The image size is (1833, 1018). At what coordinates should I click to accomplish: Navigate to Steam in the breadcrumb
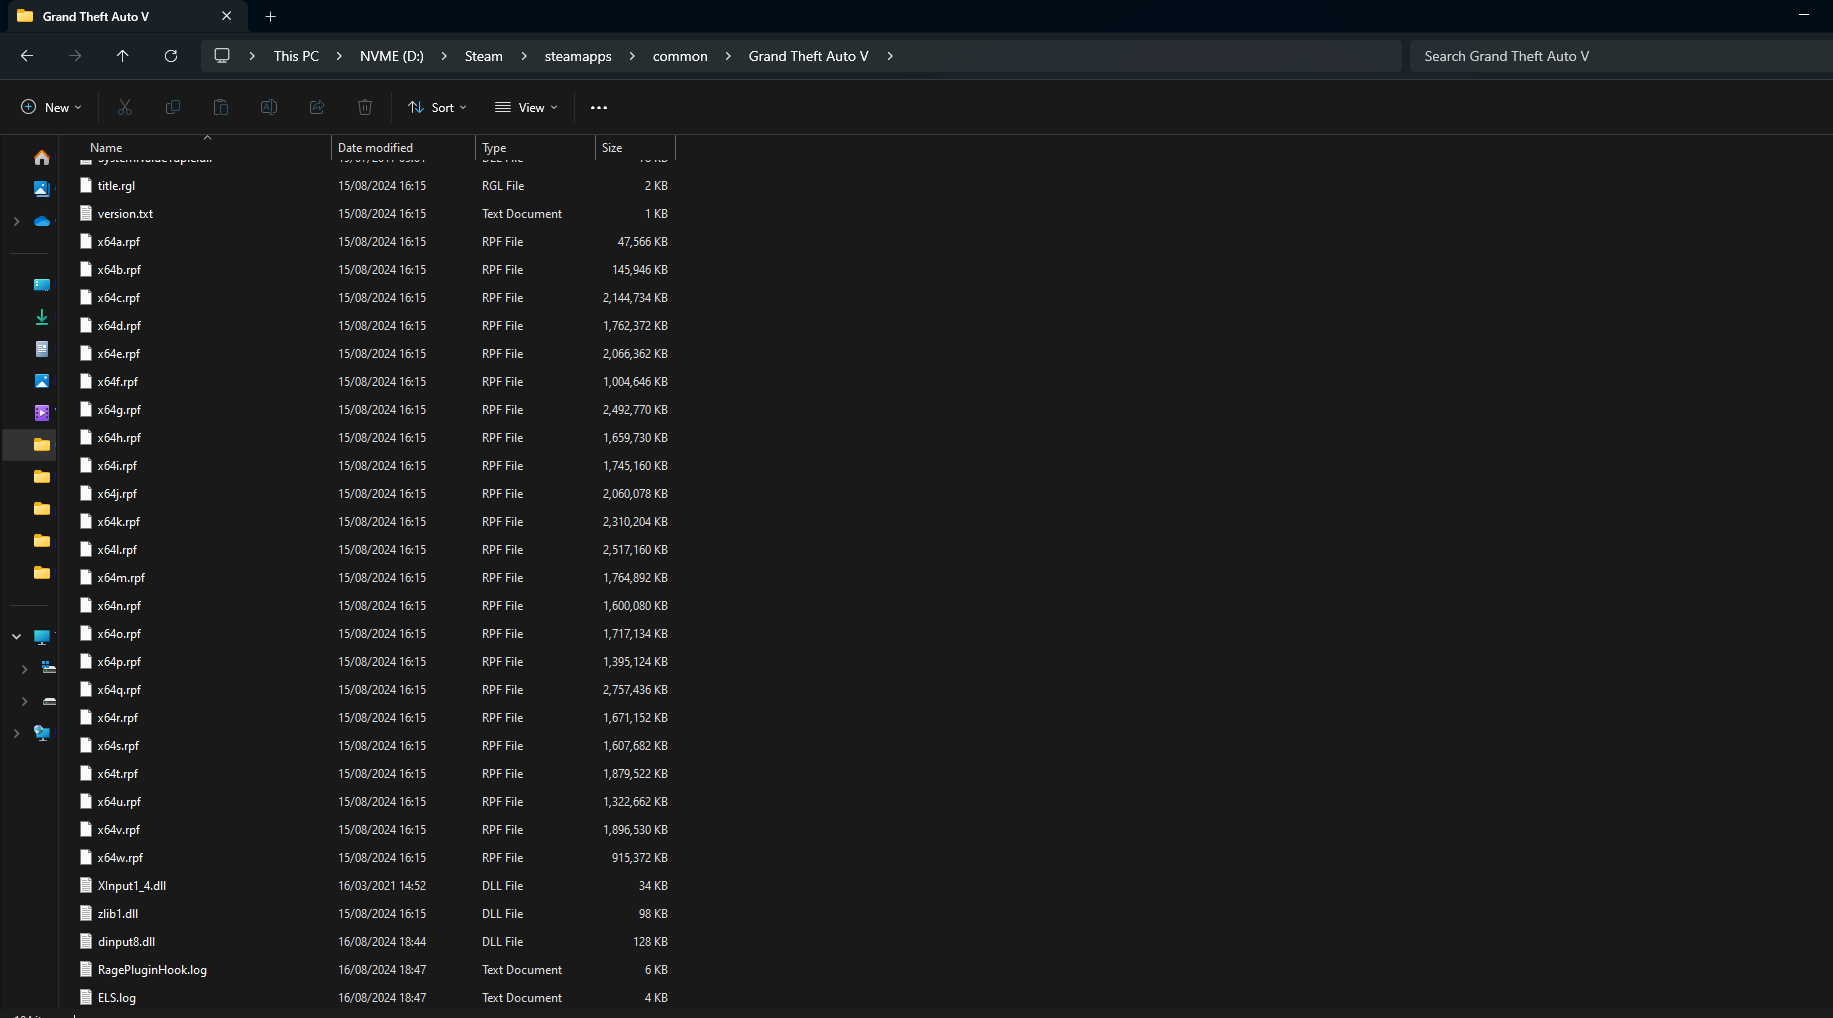[483, 56]
